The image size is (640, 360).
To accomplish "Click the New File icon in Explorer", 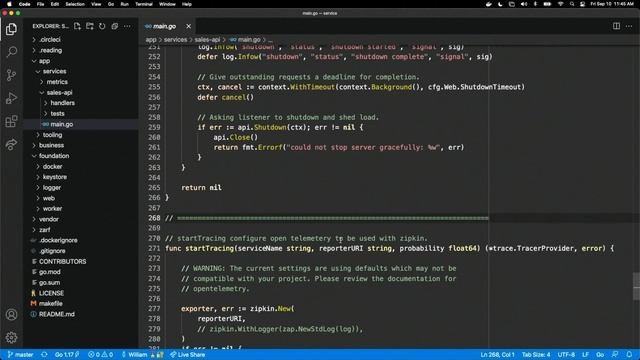I will [77, 26].
